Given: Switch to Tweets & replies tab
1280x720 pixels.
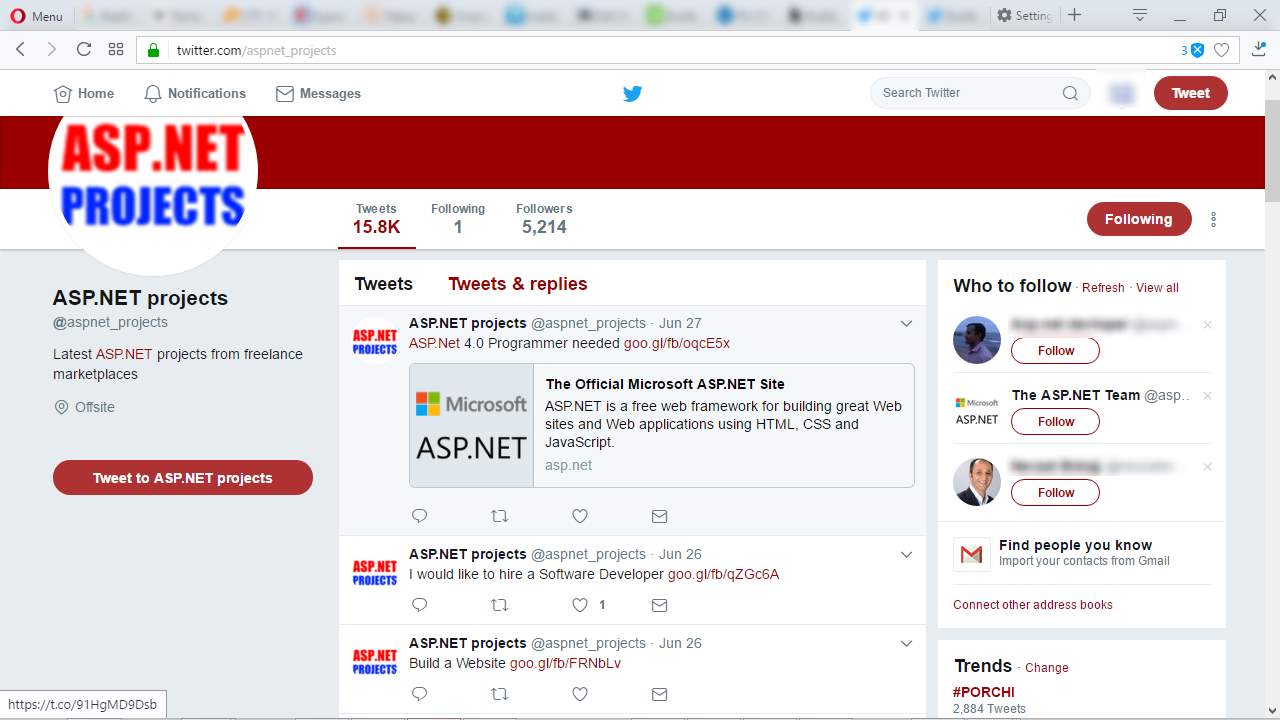Looking at the screenshot, I should point(517,284).
